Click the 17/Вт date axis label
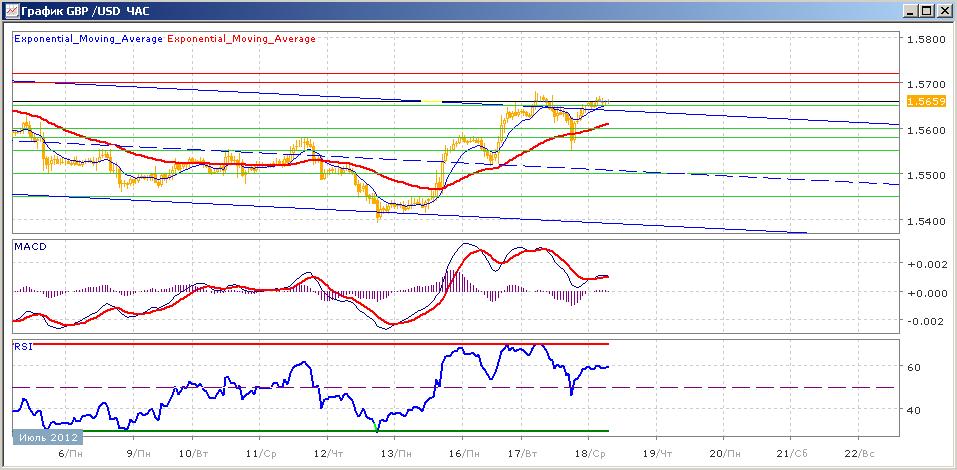The width and height of the screenshot is (957, 470). 522,454
